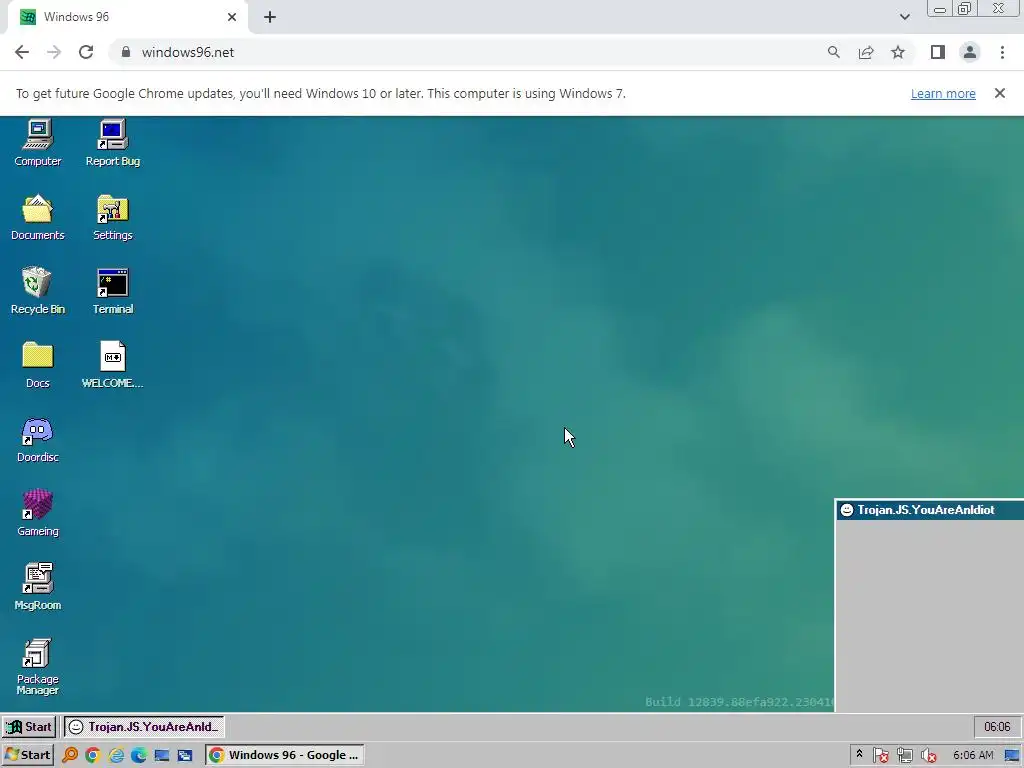Select the Documents folder icon
The image size is (1024, 768).
click(37, 217)
